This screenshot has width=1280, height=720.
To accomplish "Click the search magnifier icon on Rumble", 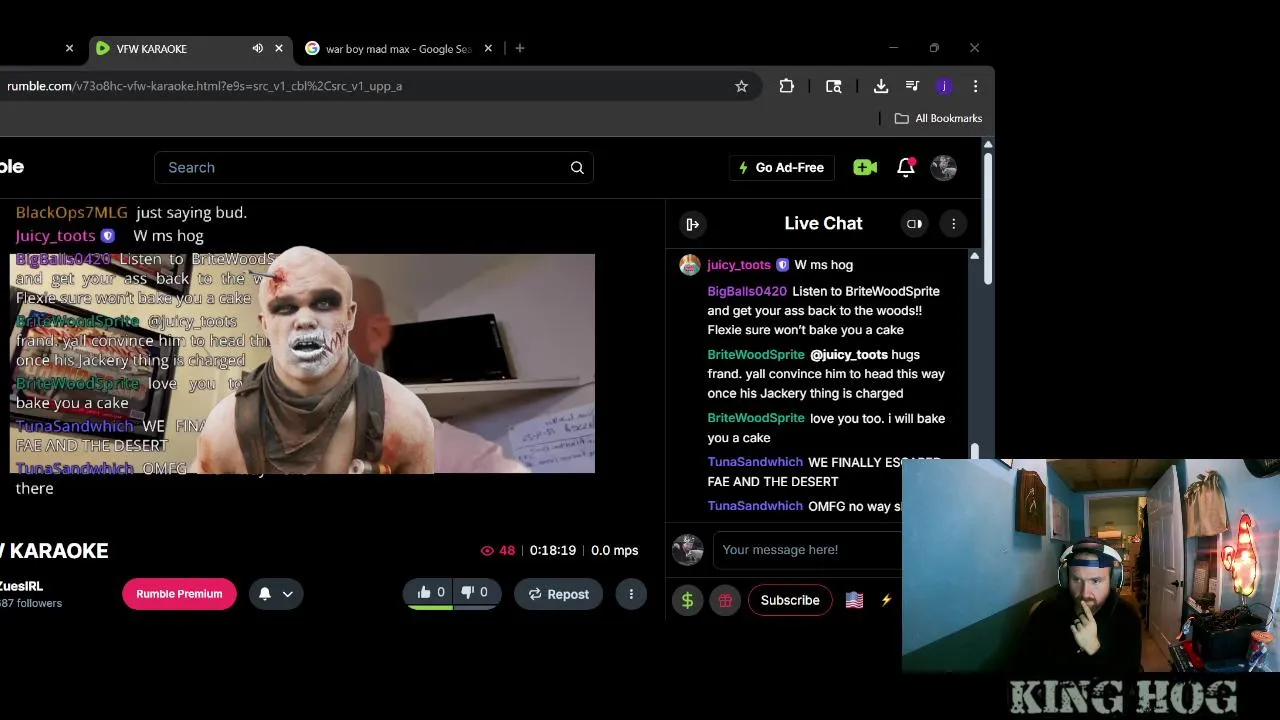I will [577, 167].
